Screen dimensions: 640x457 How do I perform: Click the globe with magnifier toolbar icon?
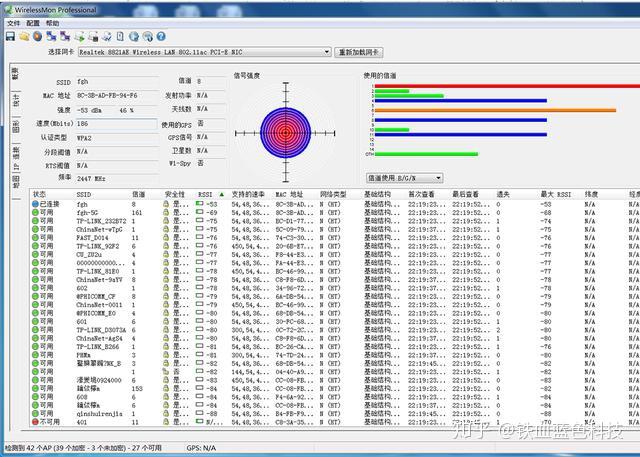tap(148, 37)
